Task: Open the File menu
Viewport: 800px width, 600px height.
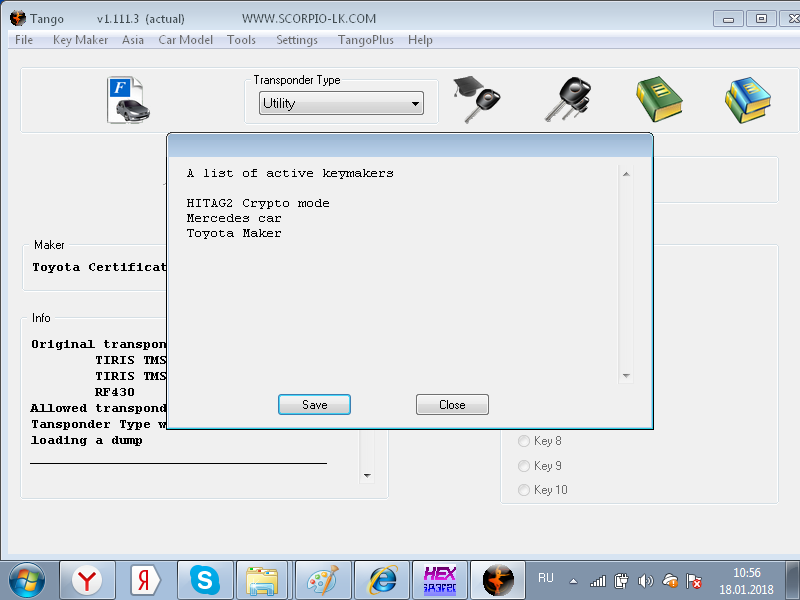Action: (x=24, y=40)
